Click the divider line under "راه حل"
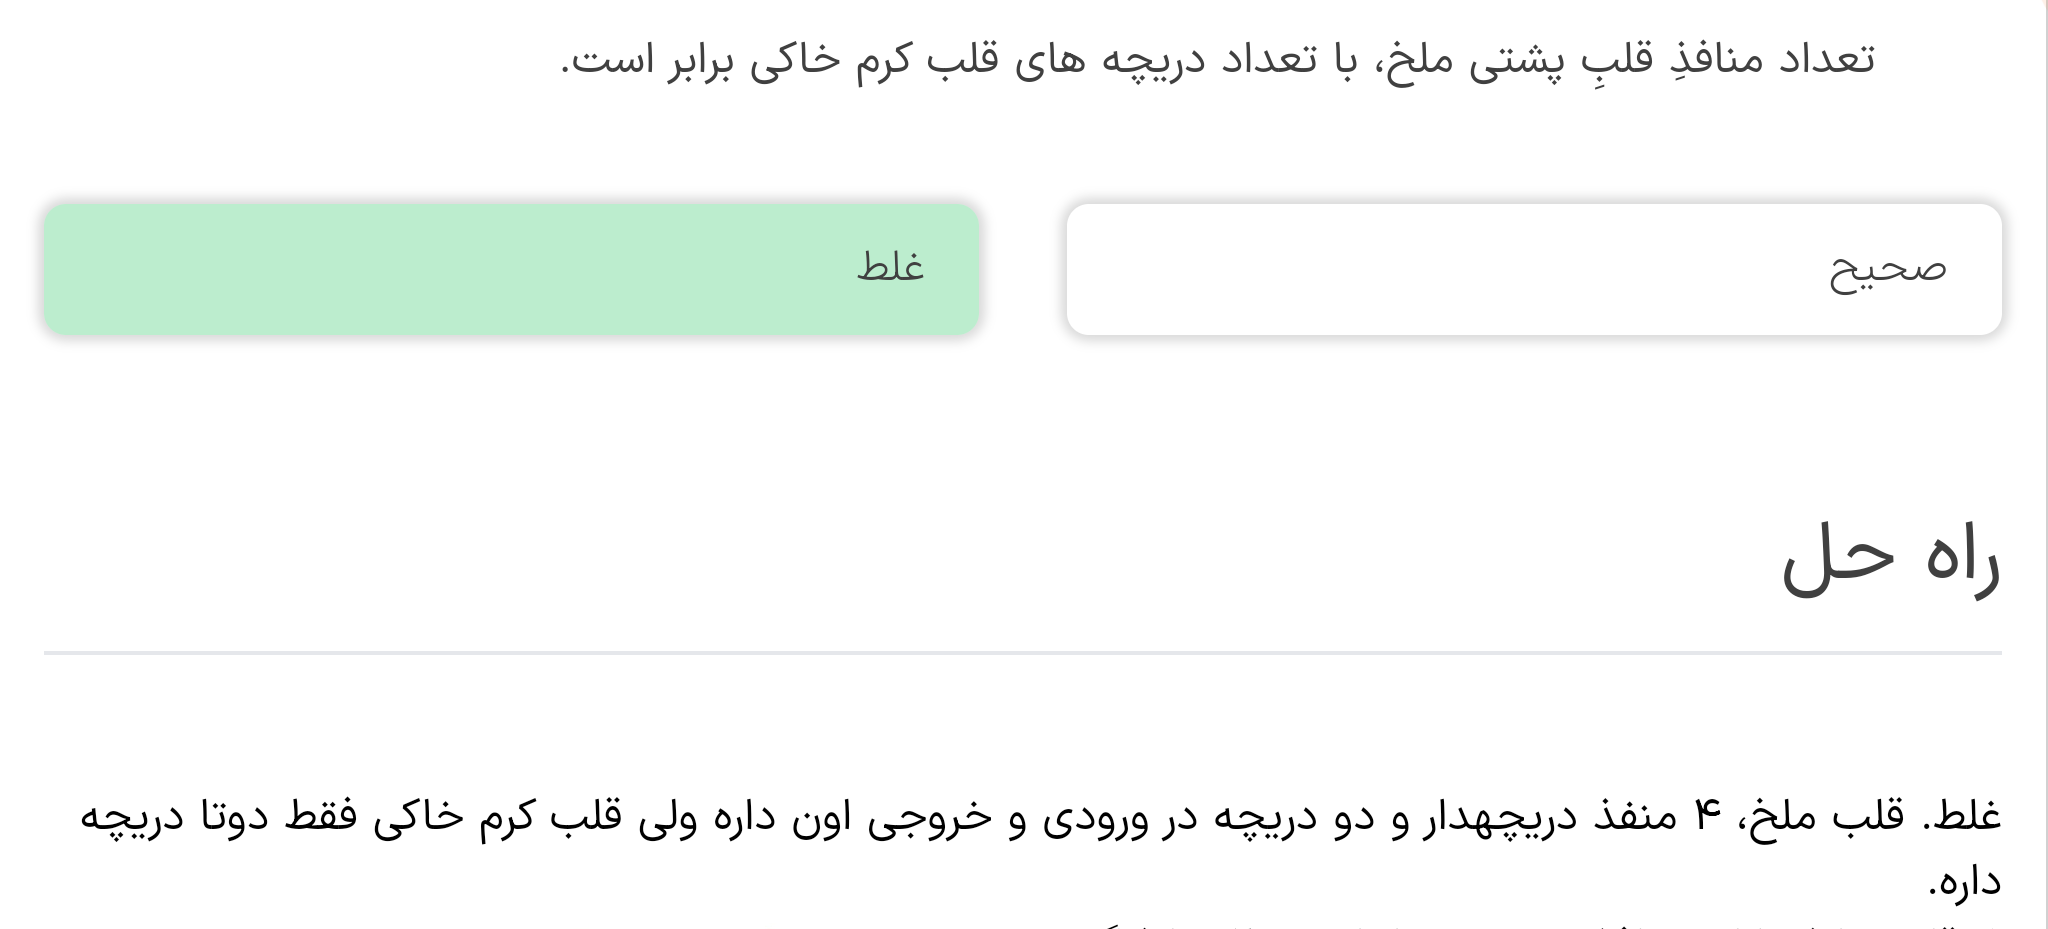2048x929 pixels. coord(1022,653)
